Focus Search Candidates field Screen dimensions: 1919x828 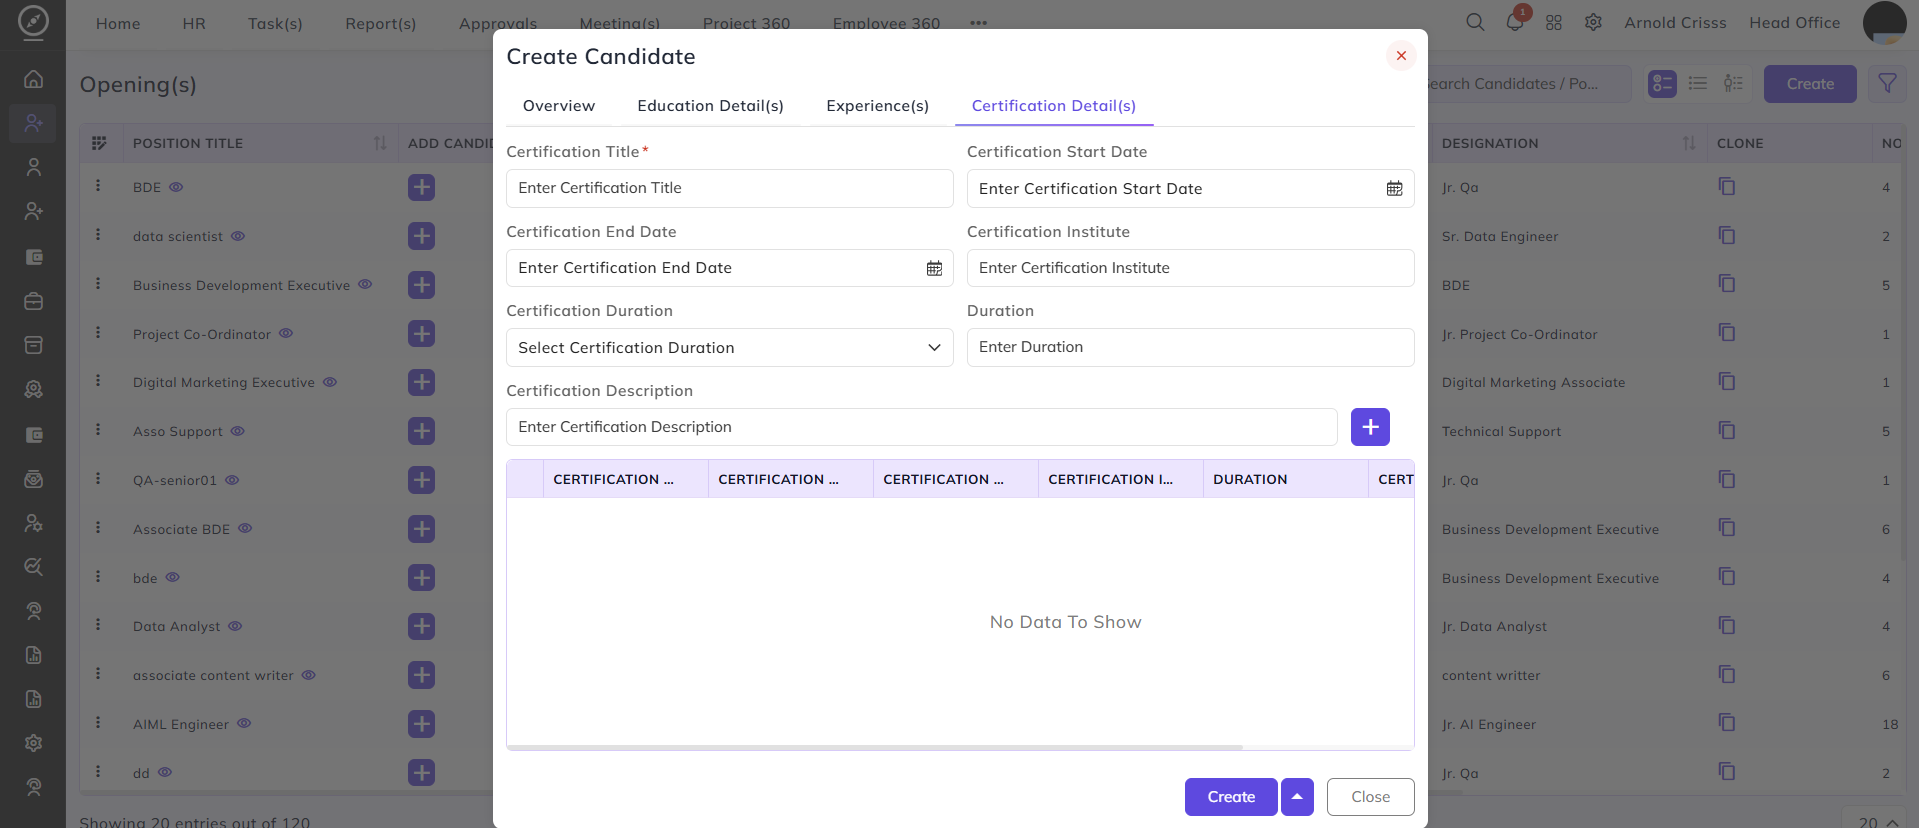[1528, 84]
